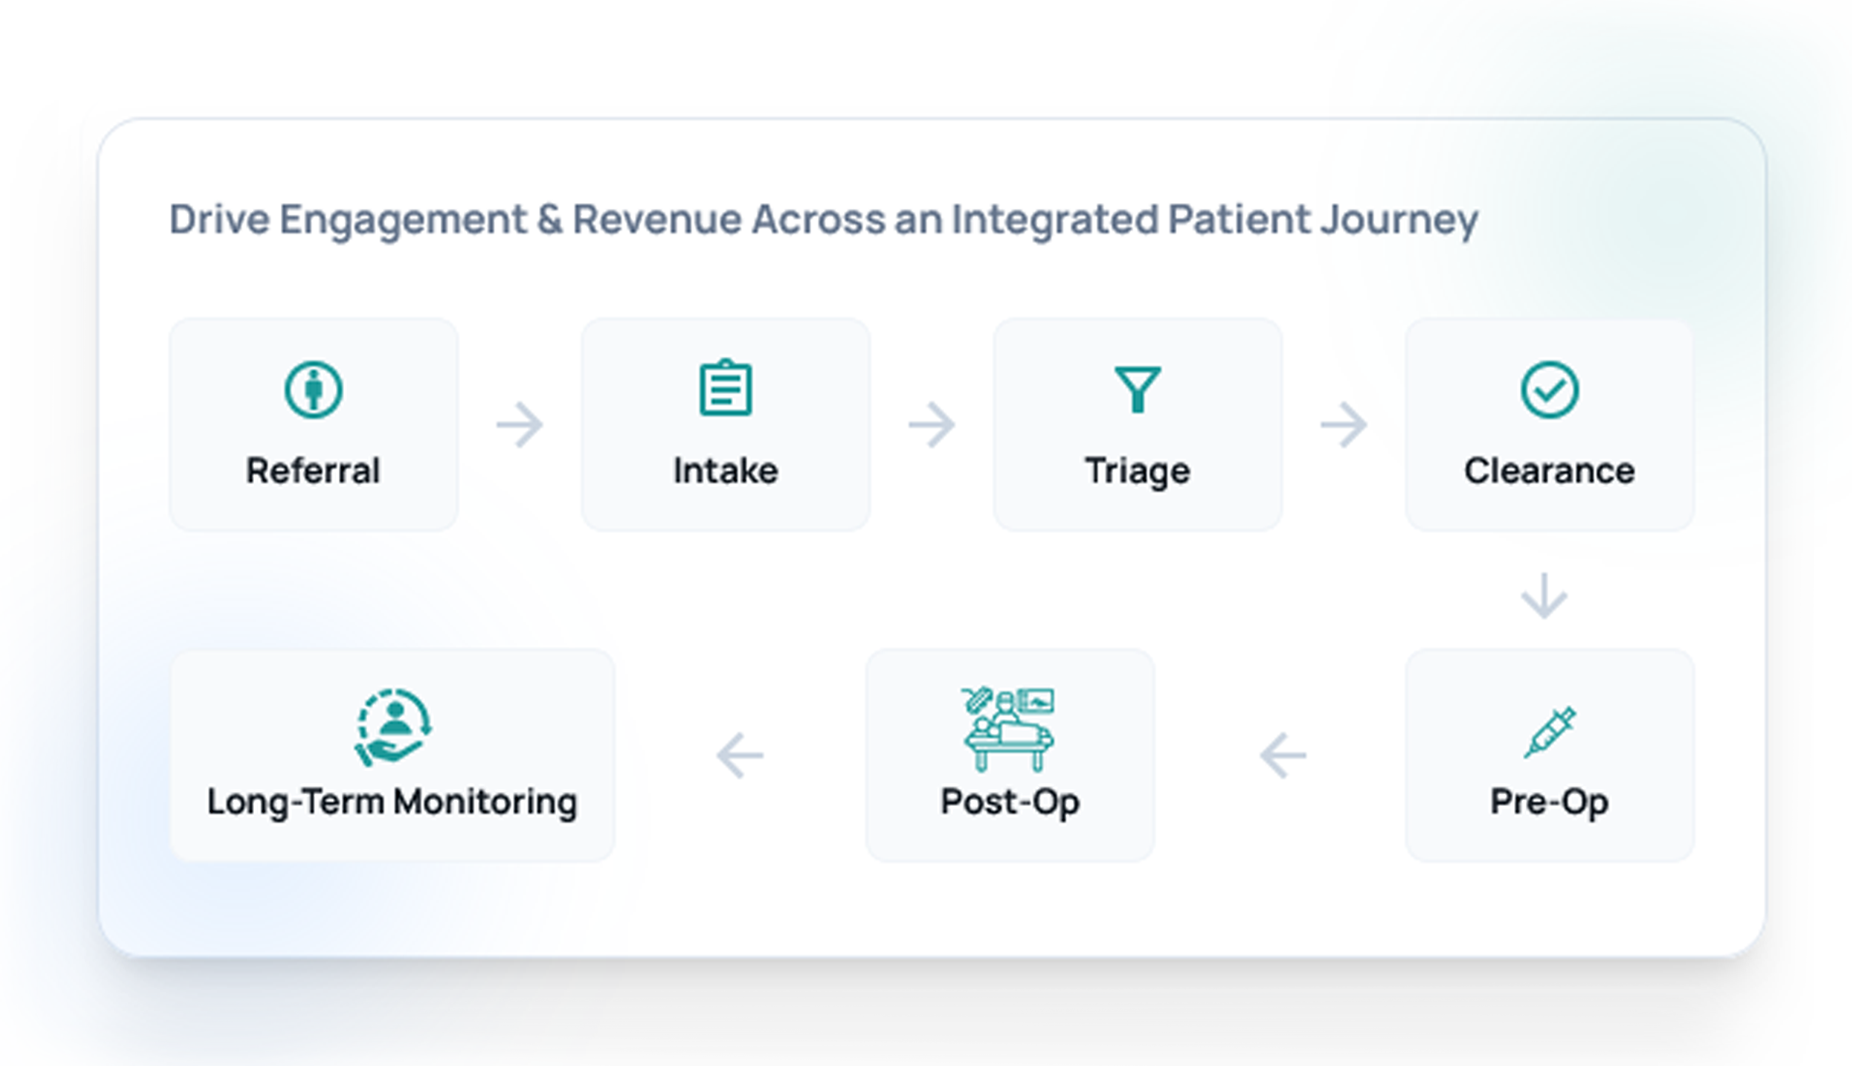Click the Referral person icon
This screenshot has height=1066, width=1852.
point(313,389)
